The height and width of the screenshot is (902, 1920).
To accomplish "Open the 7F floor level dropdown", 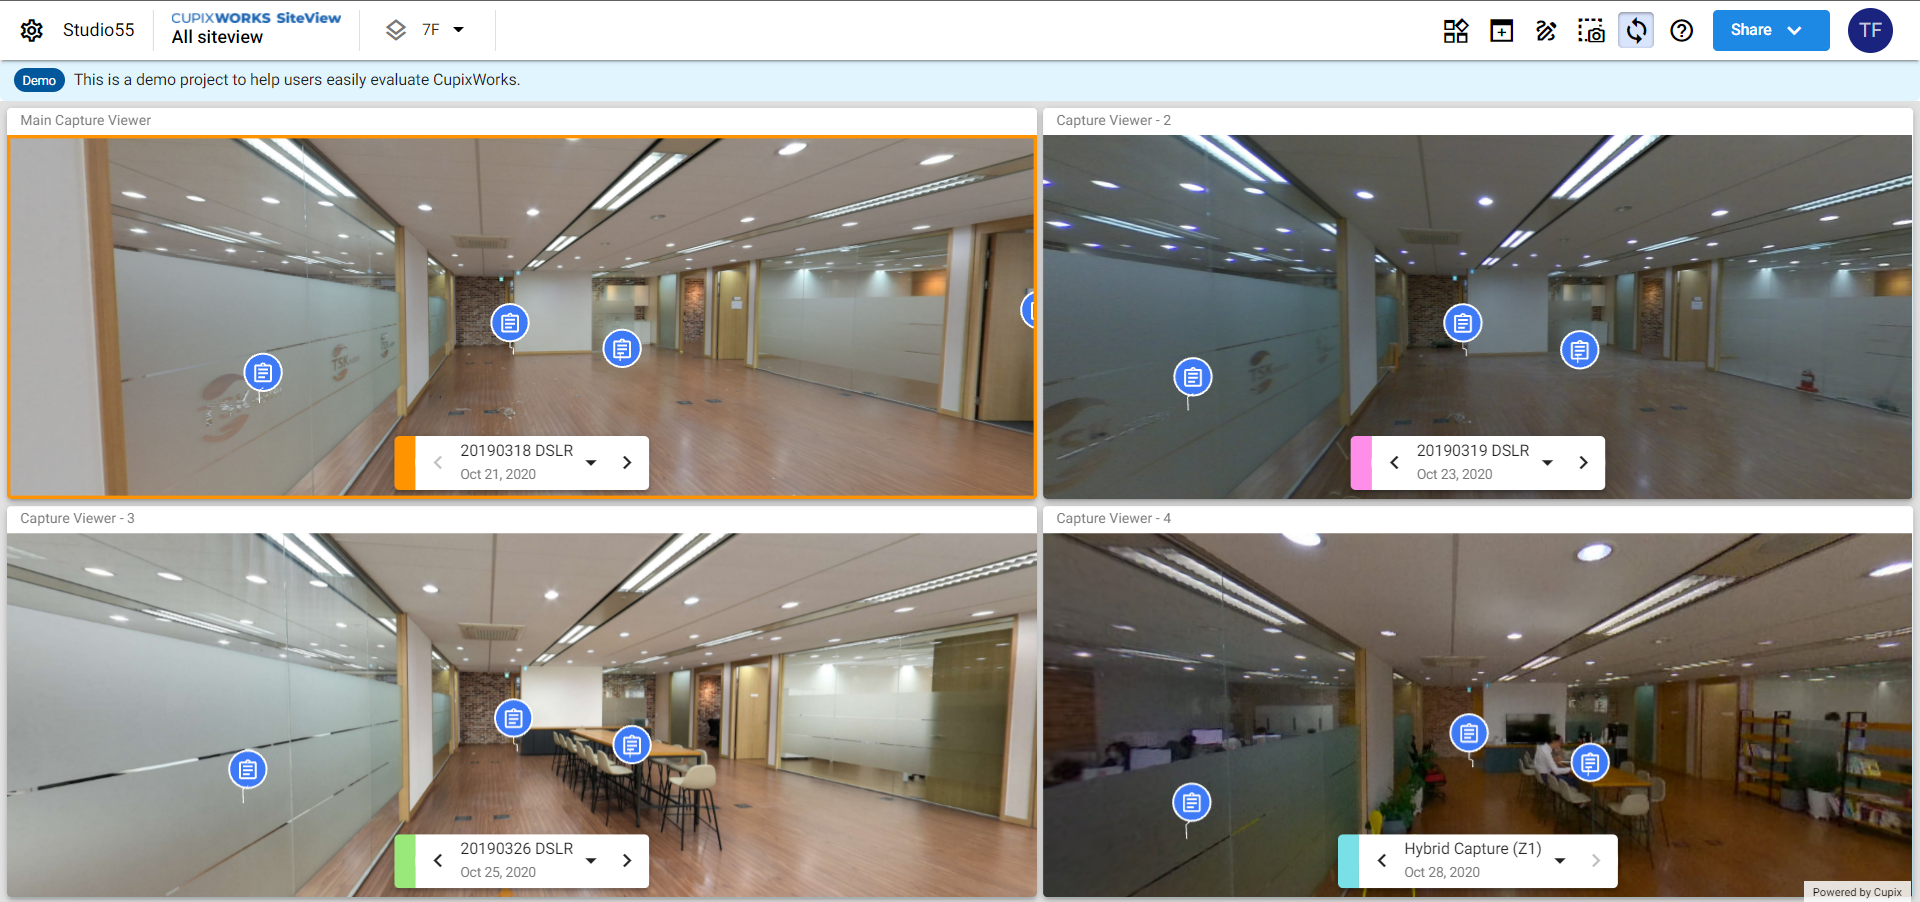I will [443, 30].
